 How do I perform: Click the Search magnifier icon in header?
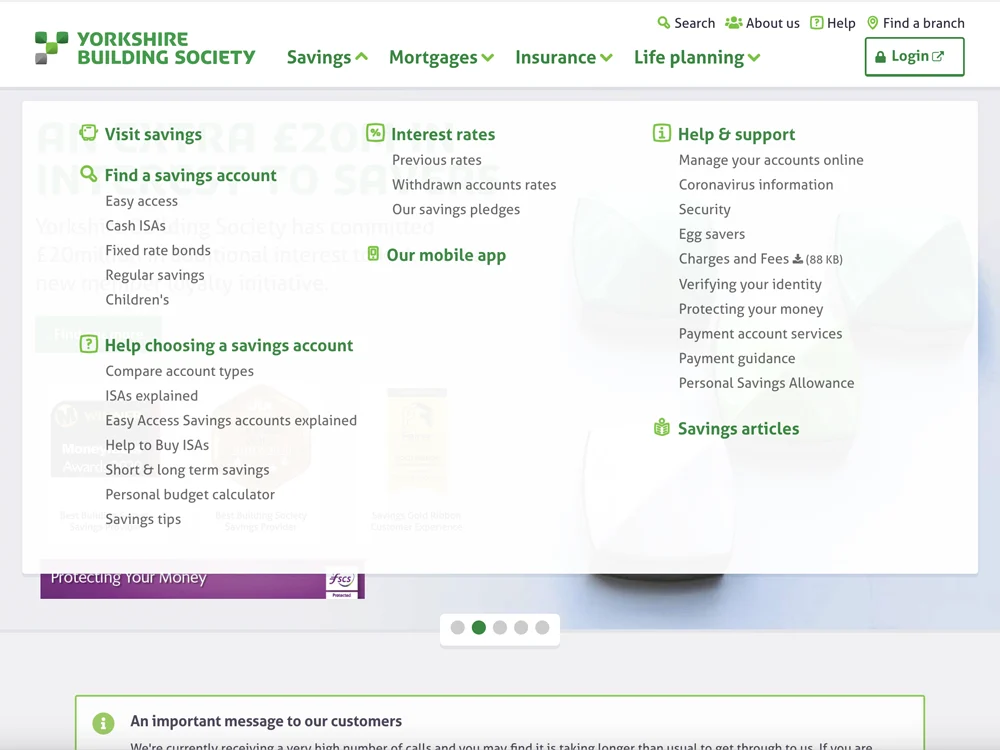tap(663, 23)
